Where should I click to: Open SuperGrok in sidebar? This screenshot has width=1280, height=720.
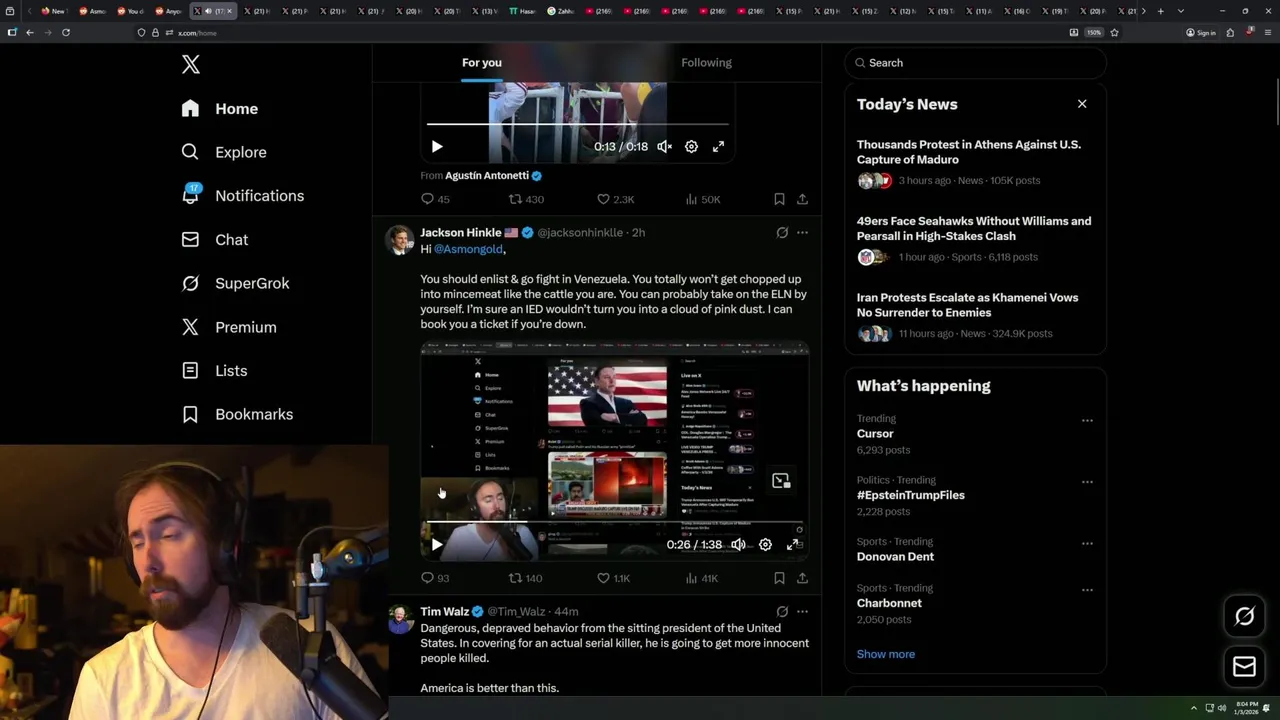coord(236,283)
